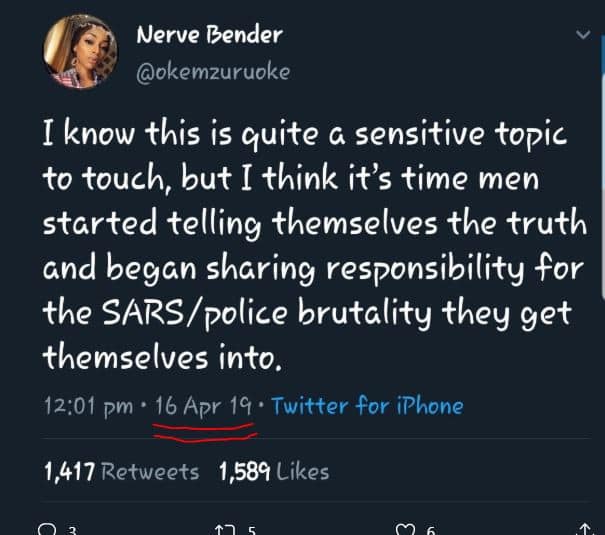Viewport: 605px width, 535px height.
Task: Click the retweet count number 5
Action: [251, 531]
